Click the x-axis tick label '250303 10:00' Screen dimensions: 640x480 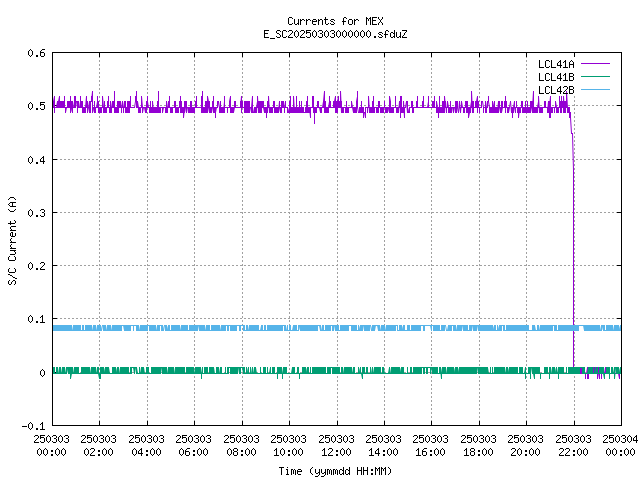289,445
